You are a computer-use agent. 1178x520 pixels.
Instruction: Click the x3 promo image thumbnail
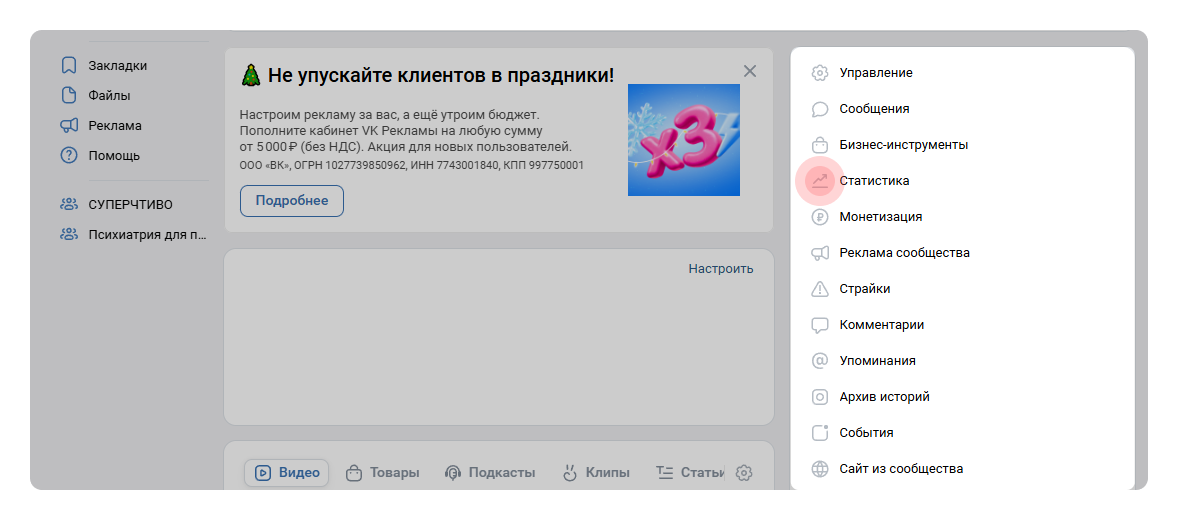coord(683,140)
